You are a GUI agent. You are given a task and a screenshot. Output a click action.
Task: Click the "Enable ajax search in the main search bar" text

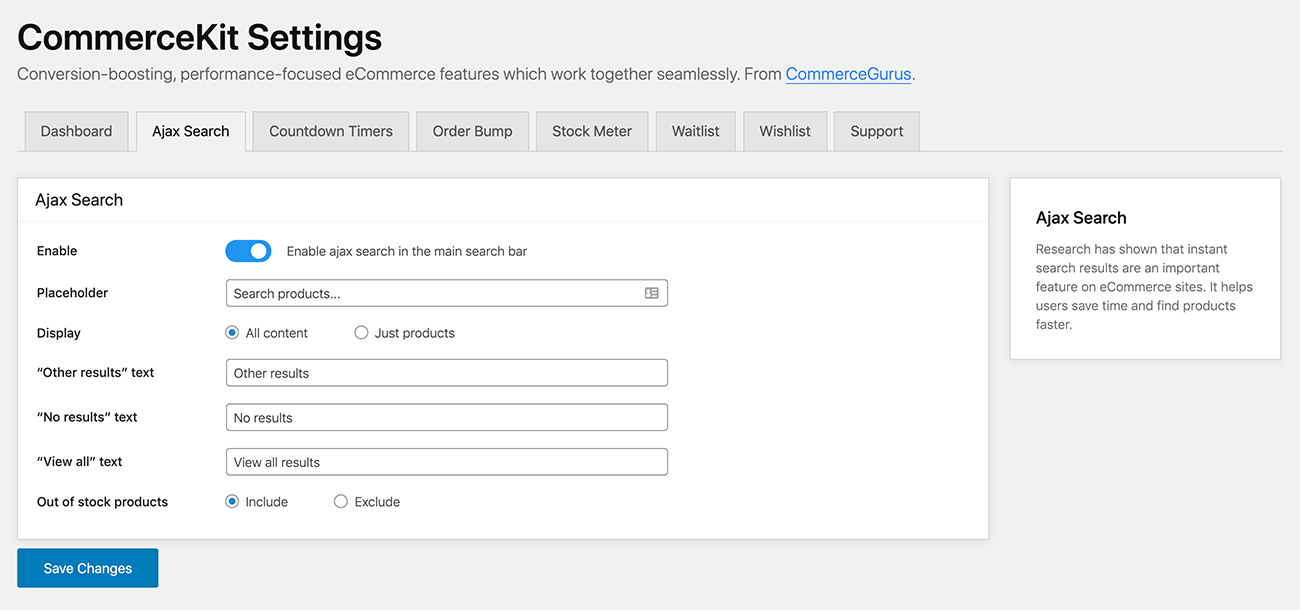pos(407,251)
